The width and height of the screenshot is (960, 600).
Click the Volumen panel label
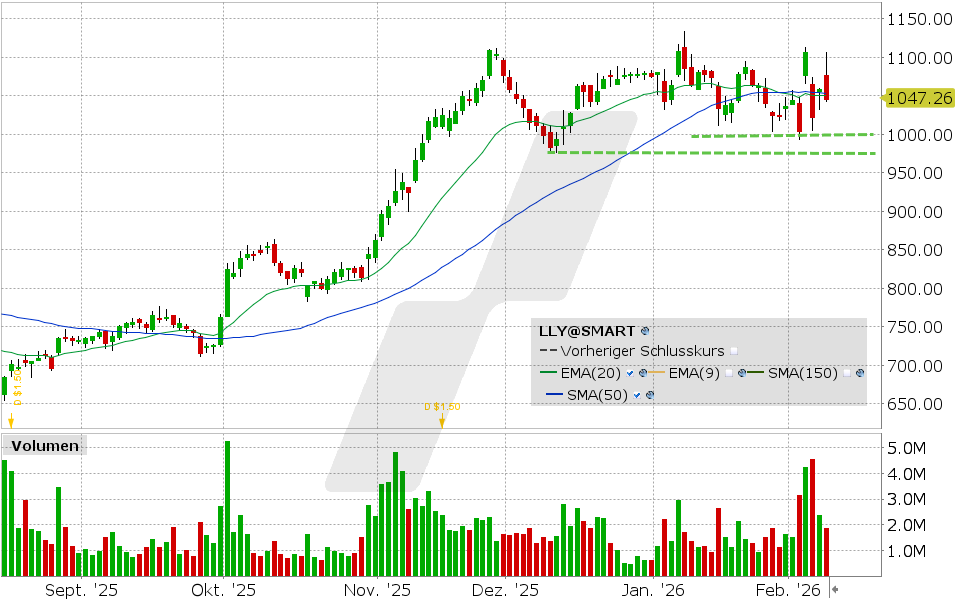[x=44, y=446]
